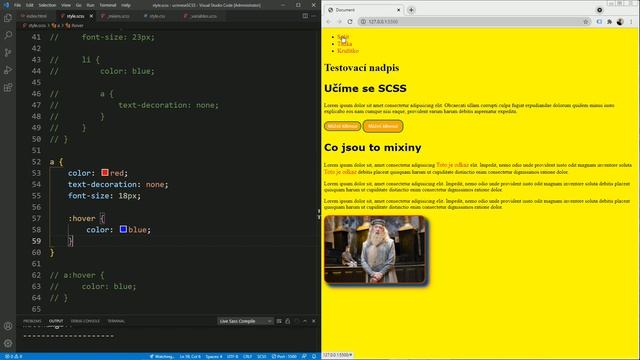The height and width of the screenshot is (360, 640).
Task: Open the Search view in activity bar
Action: 8,35
